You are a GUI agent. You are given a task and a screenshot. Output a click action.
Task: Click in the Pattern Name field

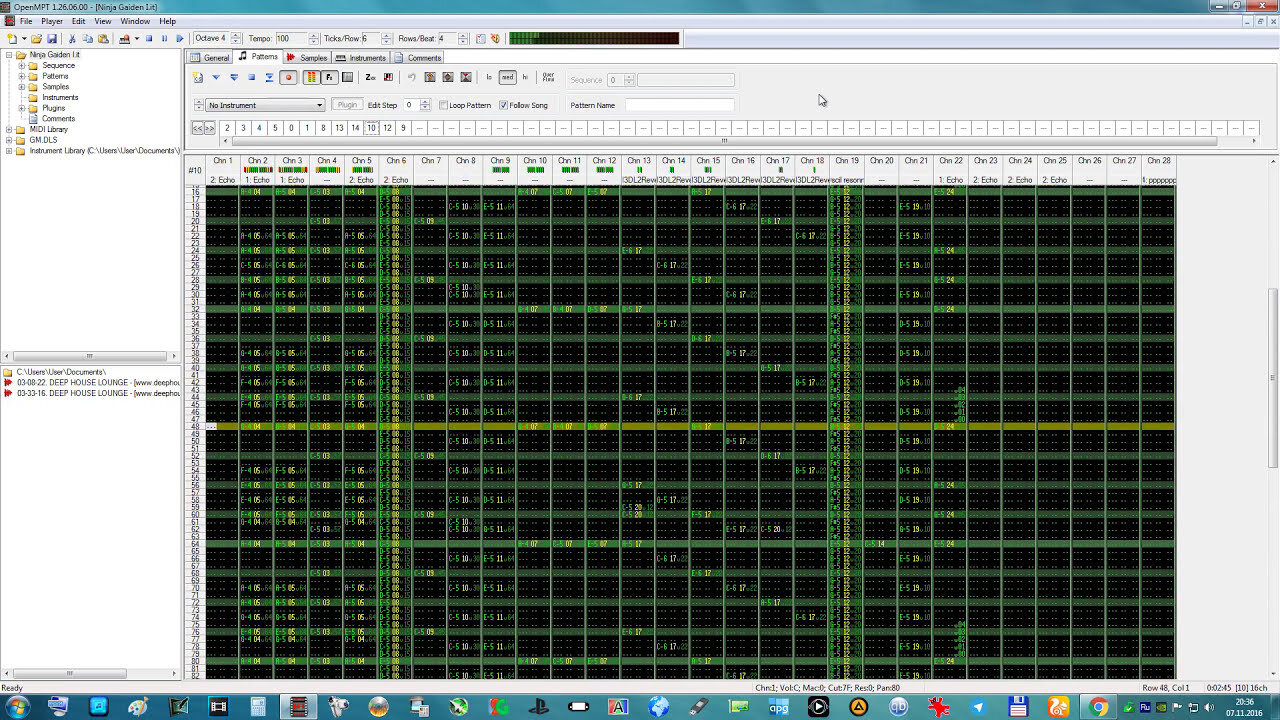[679, 105]
